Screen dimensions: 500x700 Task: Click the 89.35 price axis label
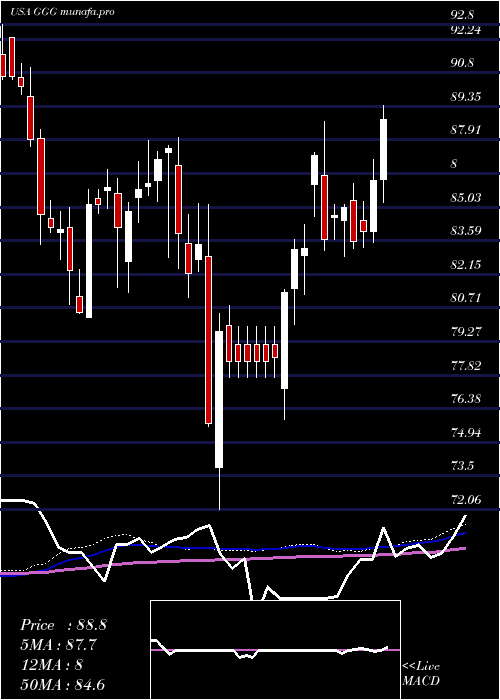tap(466, 96)
